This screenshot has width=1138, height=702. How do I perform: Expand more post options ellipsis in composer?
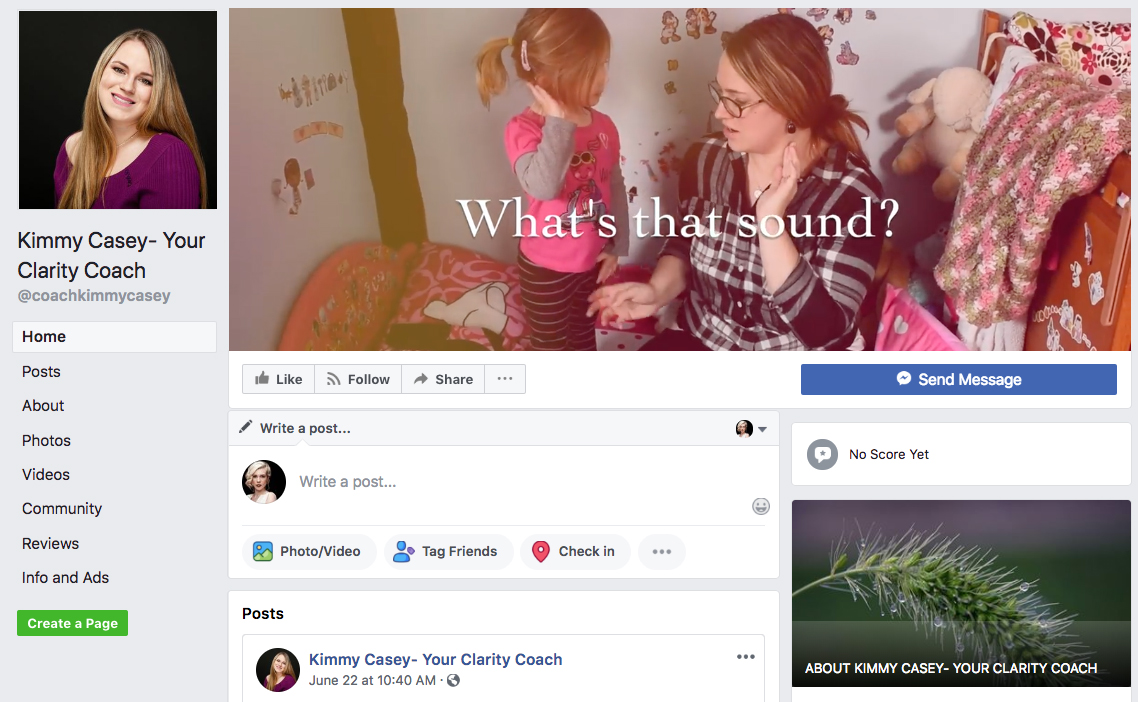662,552
